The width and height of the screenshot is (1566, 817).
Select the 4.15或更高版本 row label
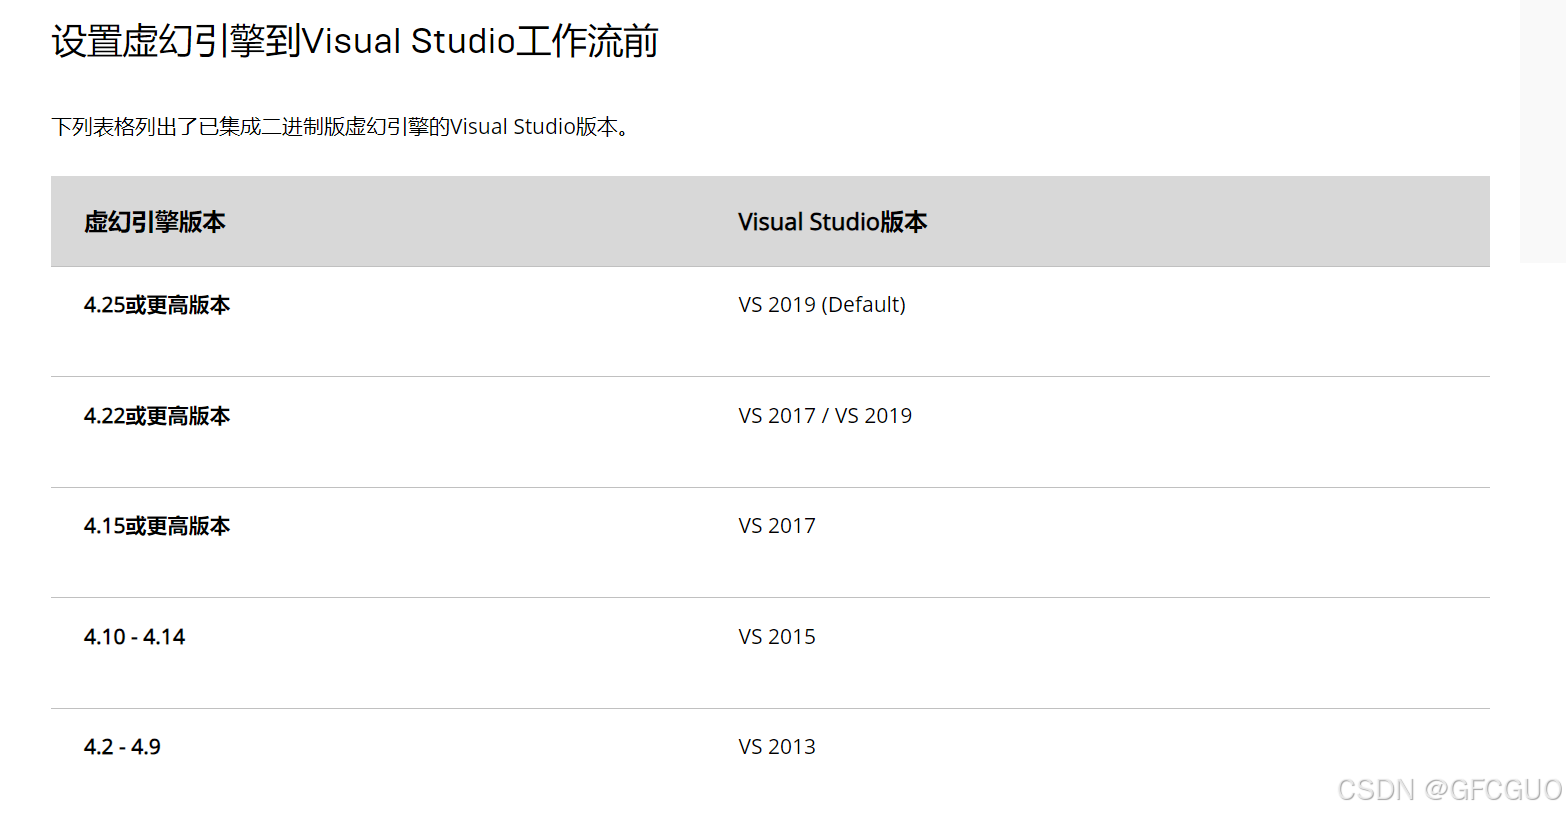[x=157, y=526]
